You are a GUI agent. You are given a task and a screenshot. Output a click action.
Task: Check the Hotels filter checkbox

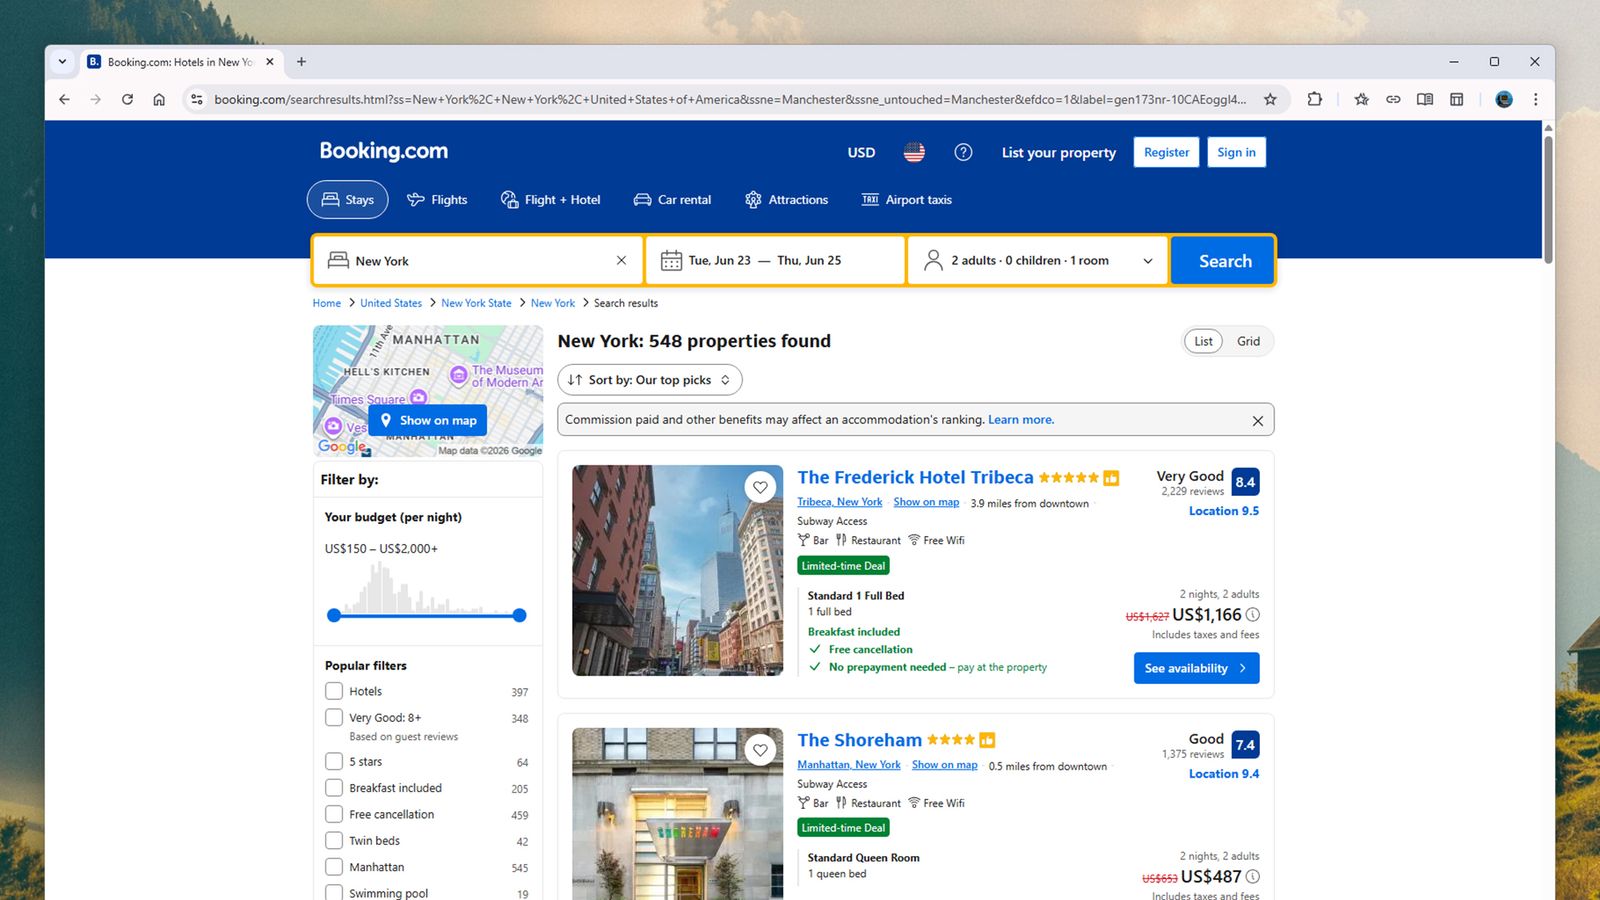(x=334, y=691)
